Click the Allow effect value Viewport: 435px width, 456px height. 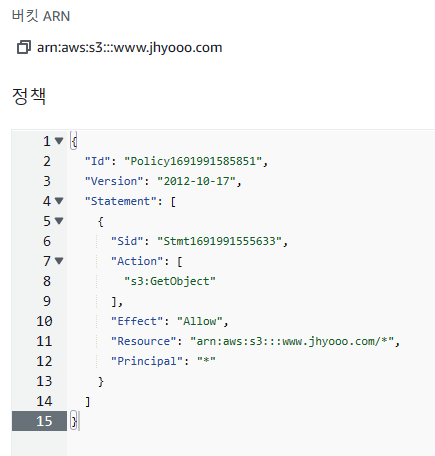pos(199,321)
